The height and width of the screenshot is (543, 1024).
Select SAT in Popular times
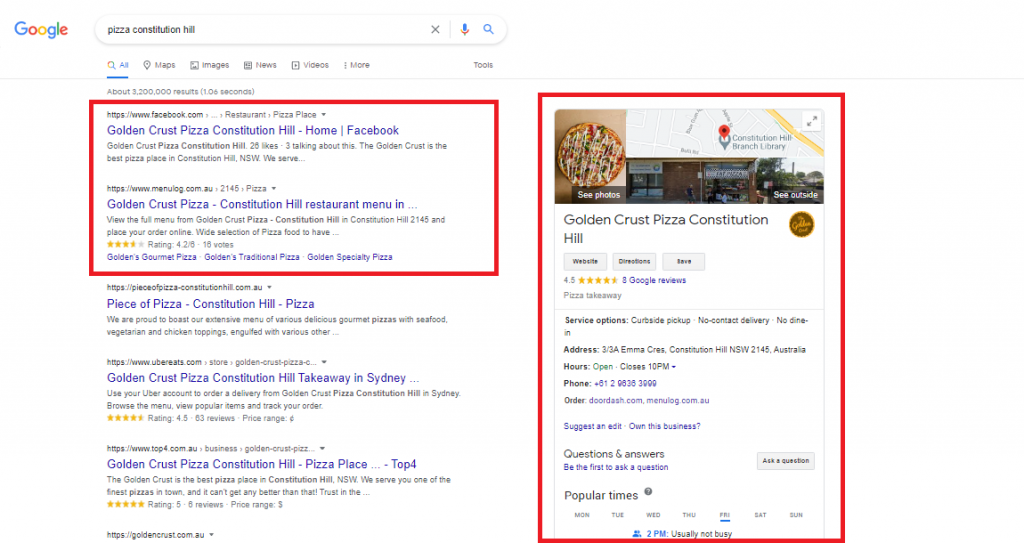coord(760,515)
